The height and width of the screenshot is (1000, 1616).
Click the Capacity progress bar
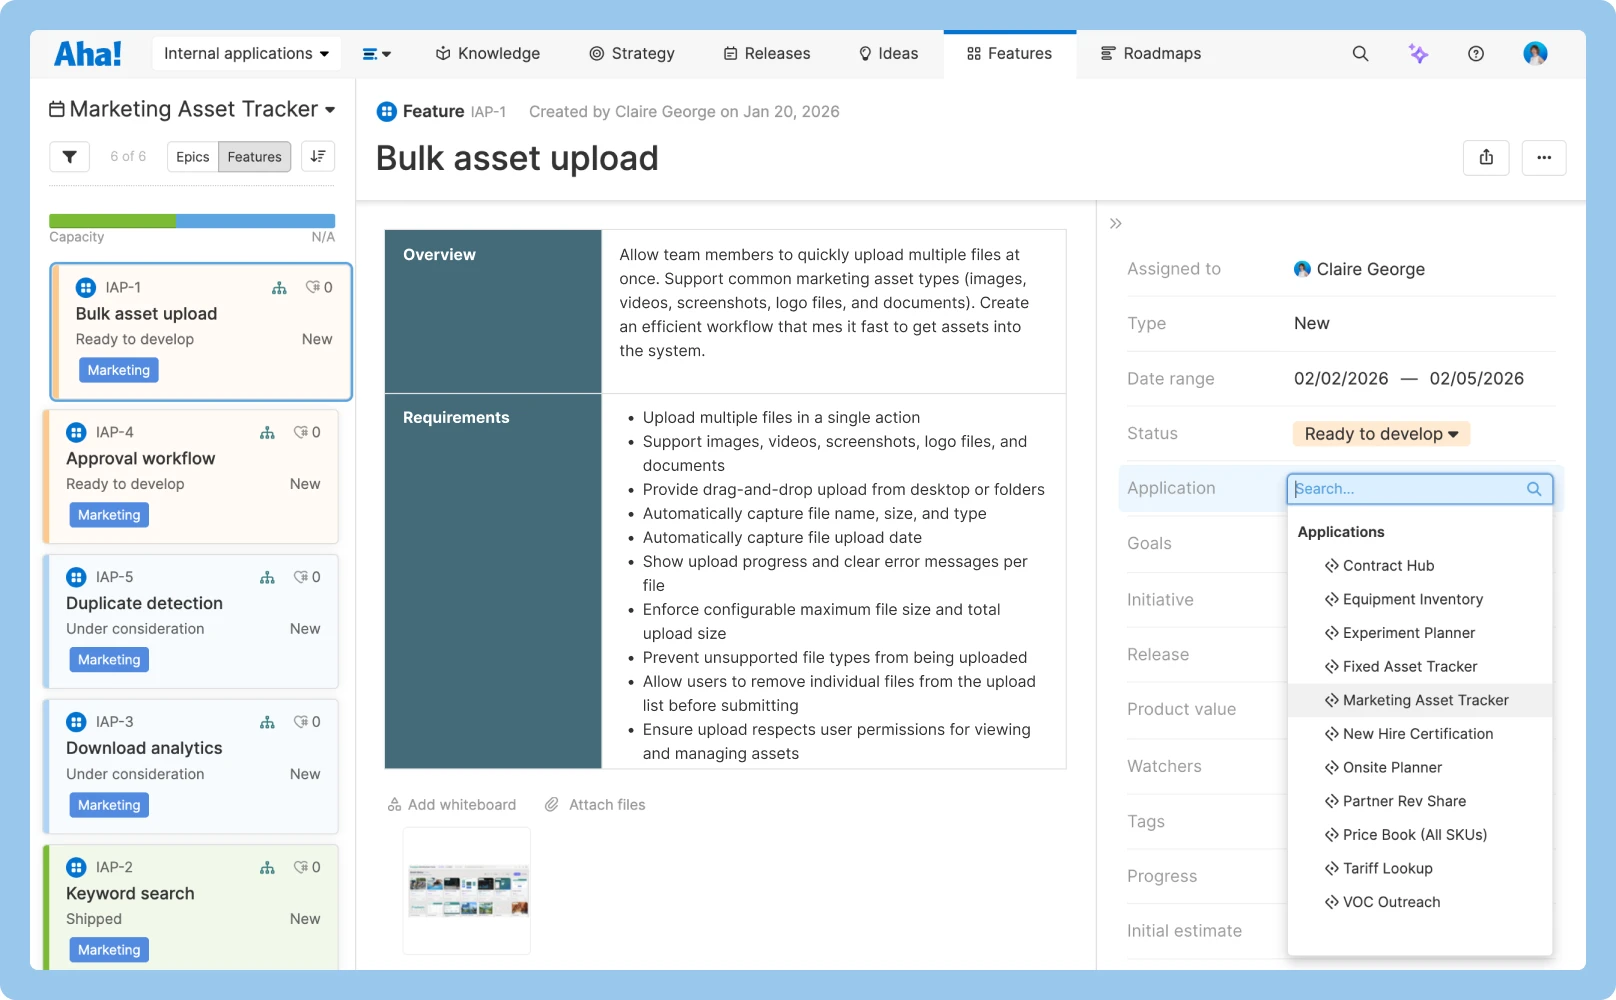191,218
